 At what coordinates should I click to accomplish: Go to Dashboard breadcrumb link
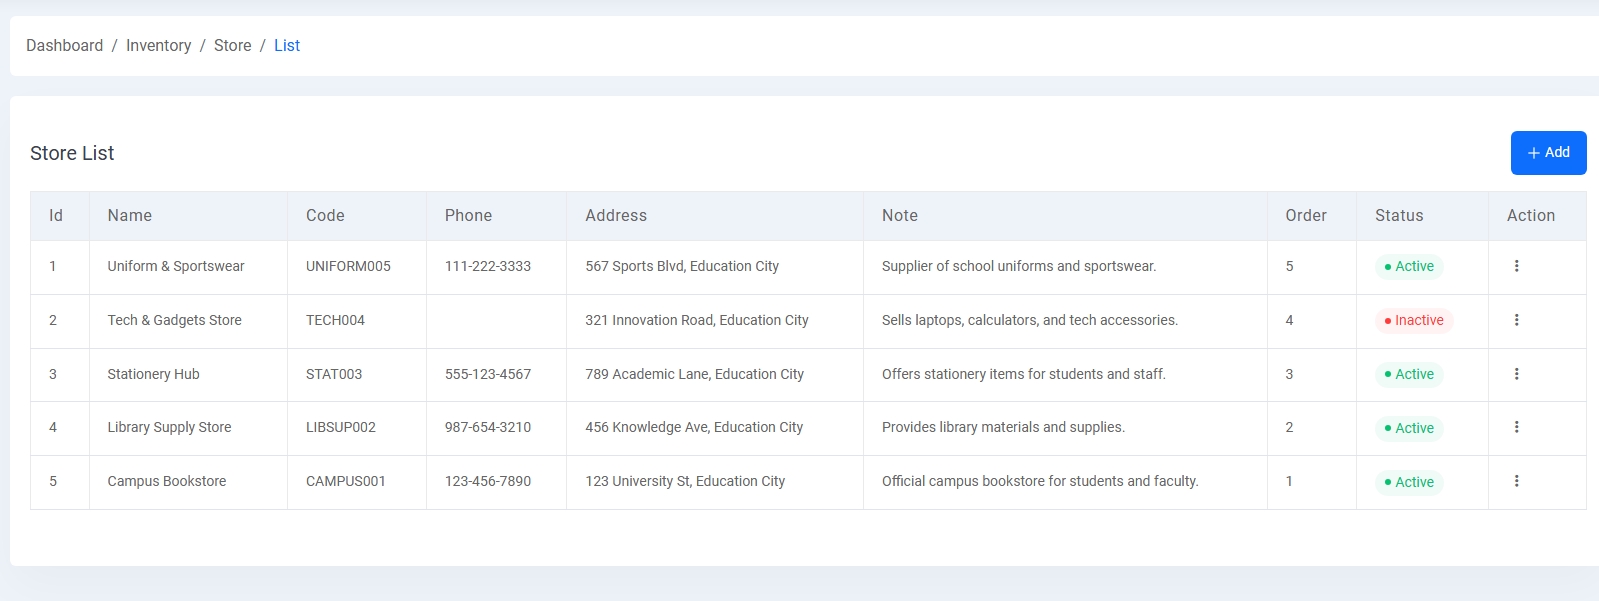pyautogui.click(x=64, y=46)
